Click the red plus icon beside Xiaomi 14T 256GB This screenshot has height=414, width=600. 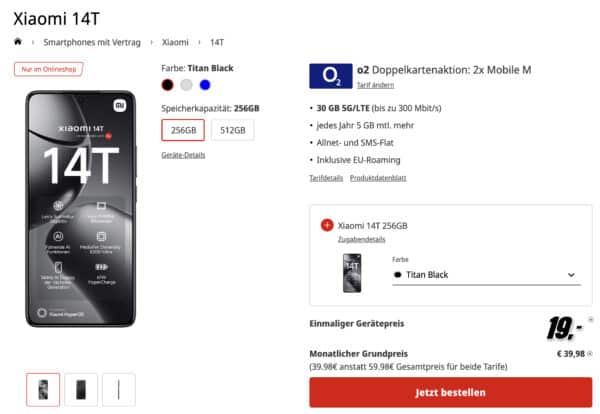tap(327, 225)
